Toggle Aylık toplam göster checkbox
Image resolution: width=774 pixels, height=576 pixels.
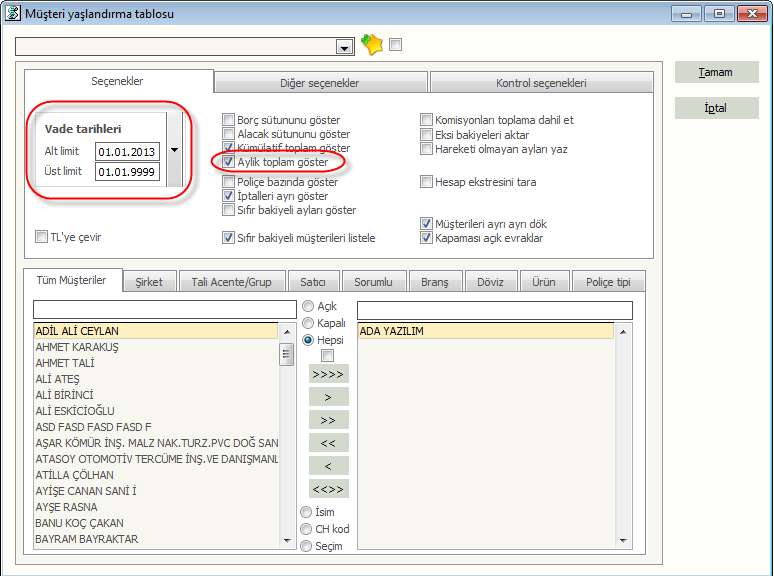[229, 162]
